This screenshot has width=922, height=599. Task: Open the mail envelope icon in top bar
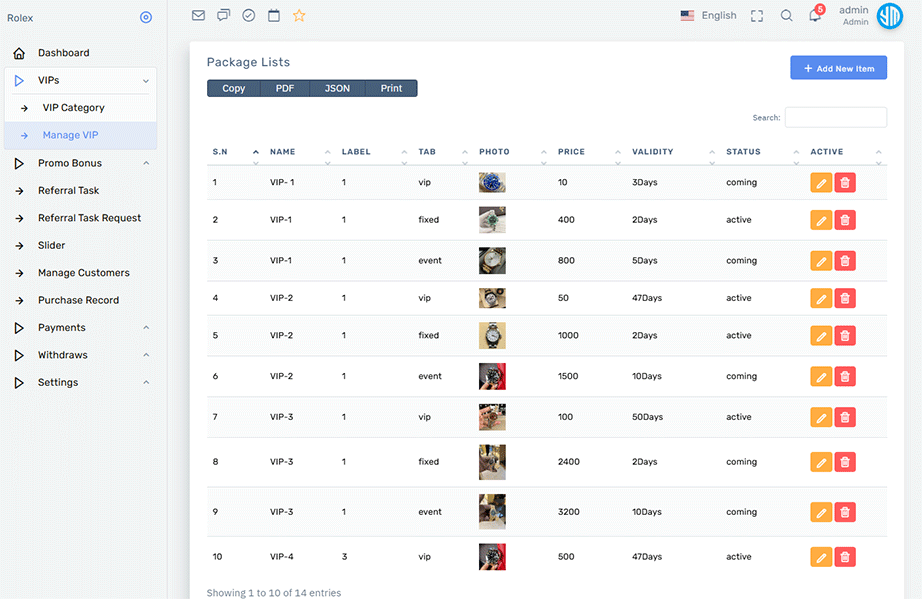(198, 16)
